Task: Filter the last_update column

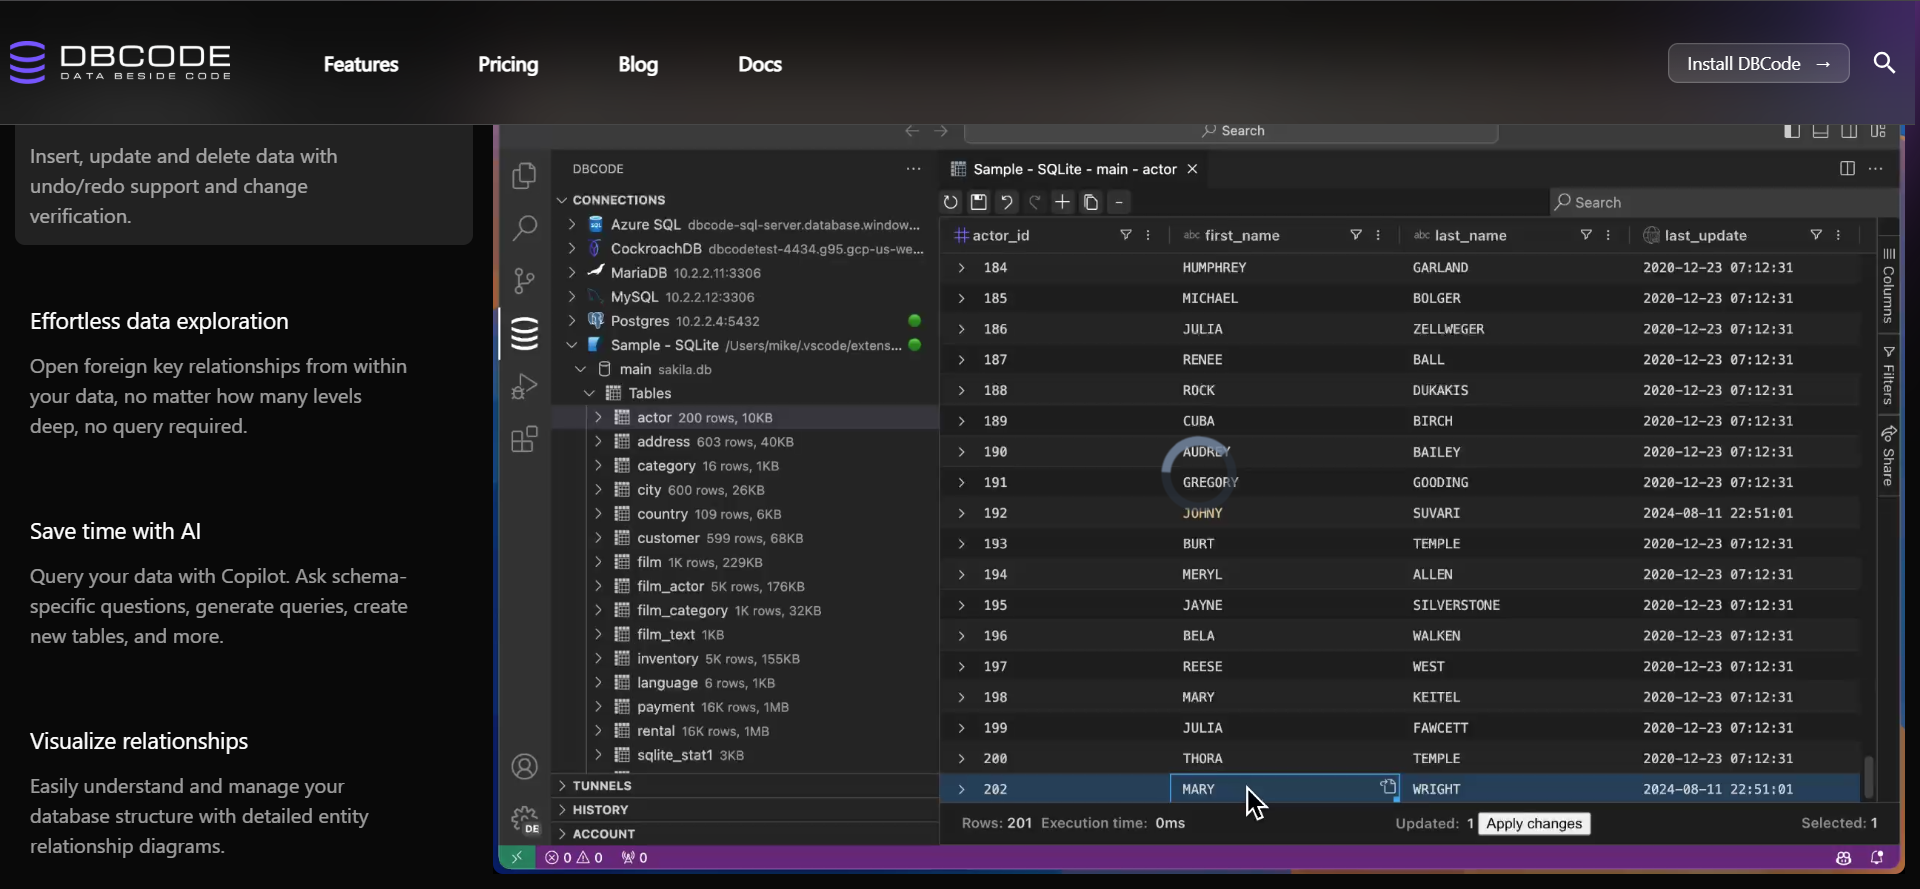Action: point(1816,235)
